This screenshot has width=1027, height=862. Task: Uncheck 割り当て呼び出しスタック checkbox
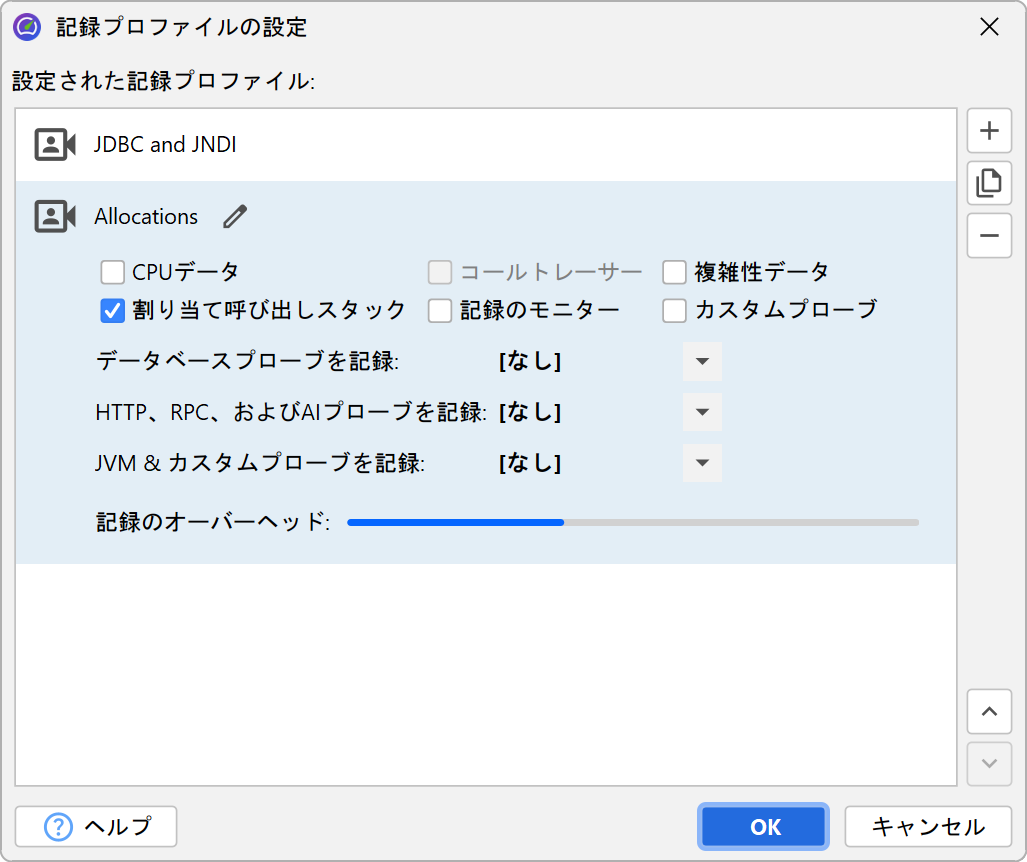pos(112,311)
